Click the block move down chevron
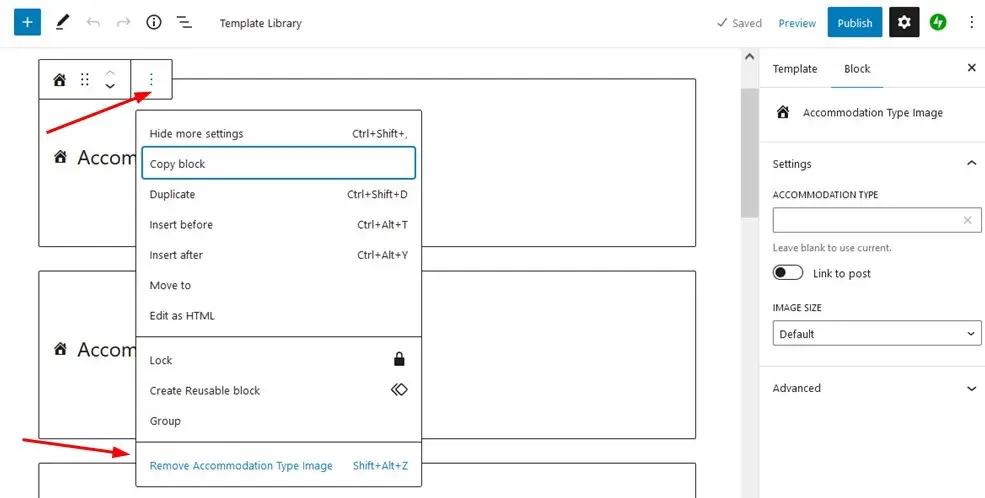 pos(110,87)
